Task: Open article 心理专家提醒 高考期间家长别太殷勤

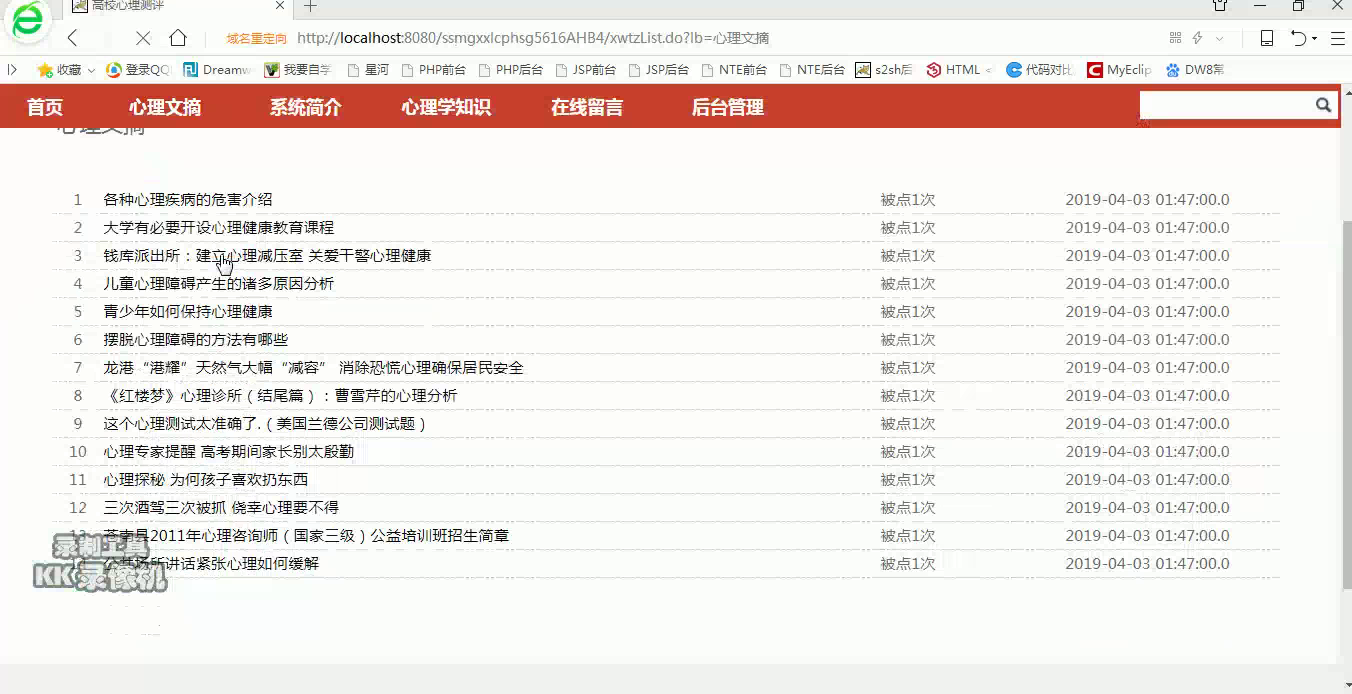Action: pyautogui.click(x=228, y=451)
